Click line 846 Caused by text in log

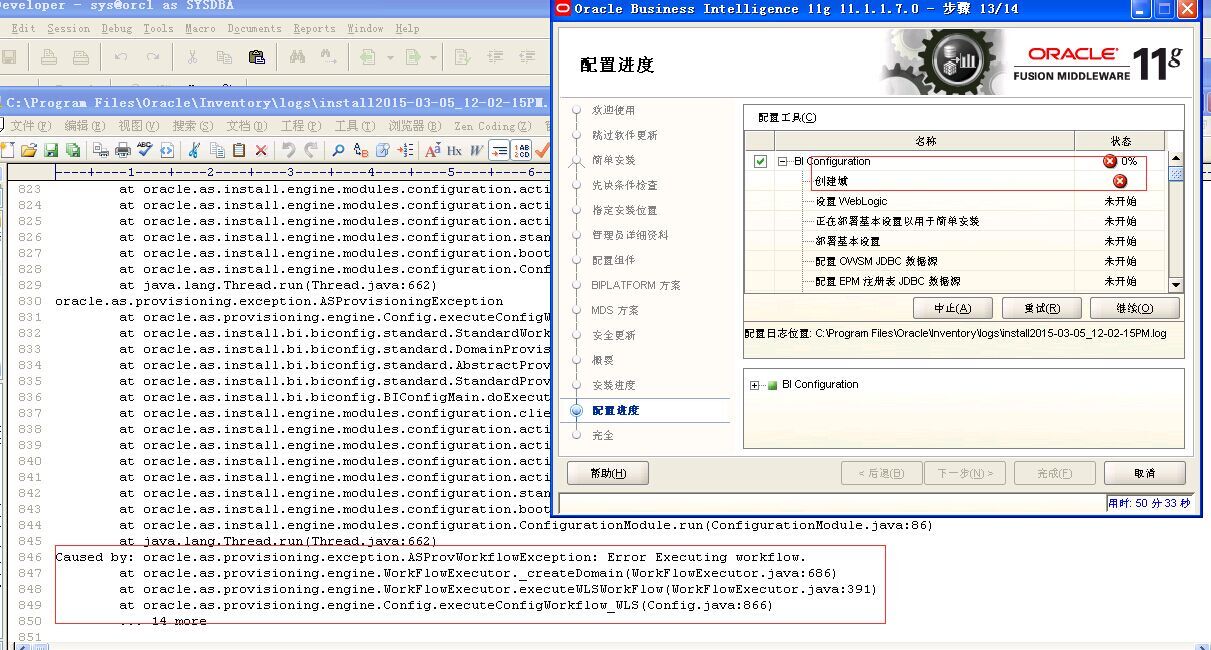click(430, 557)
